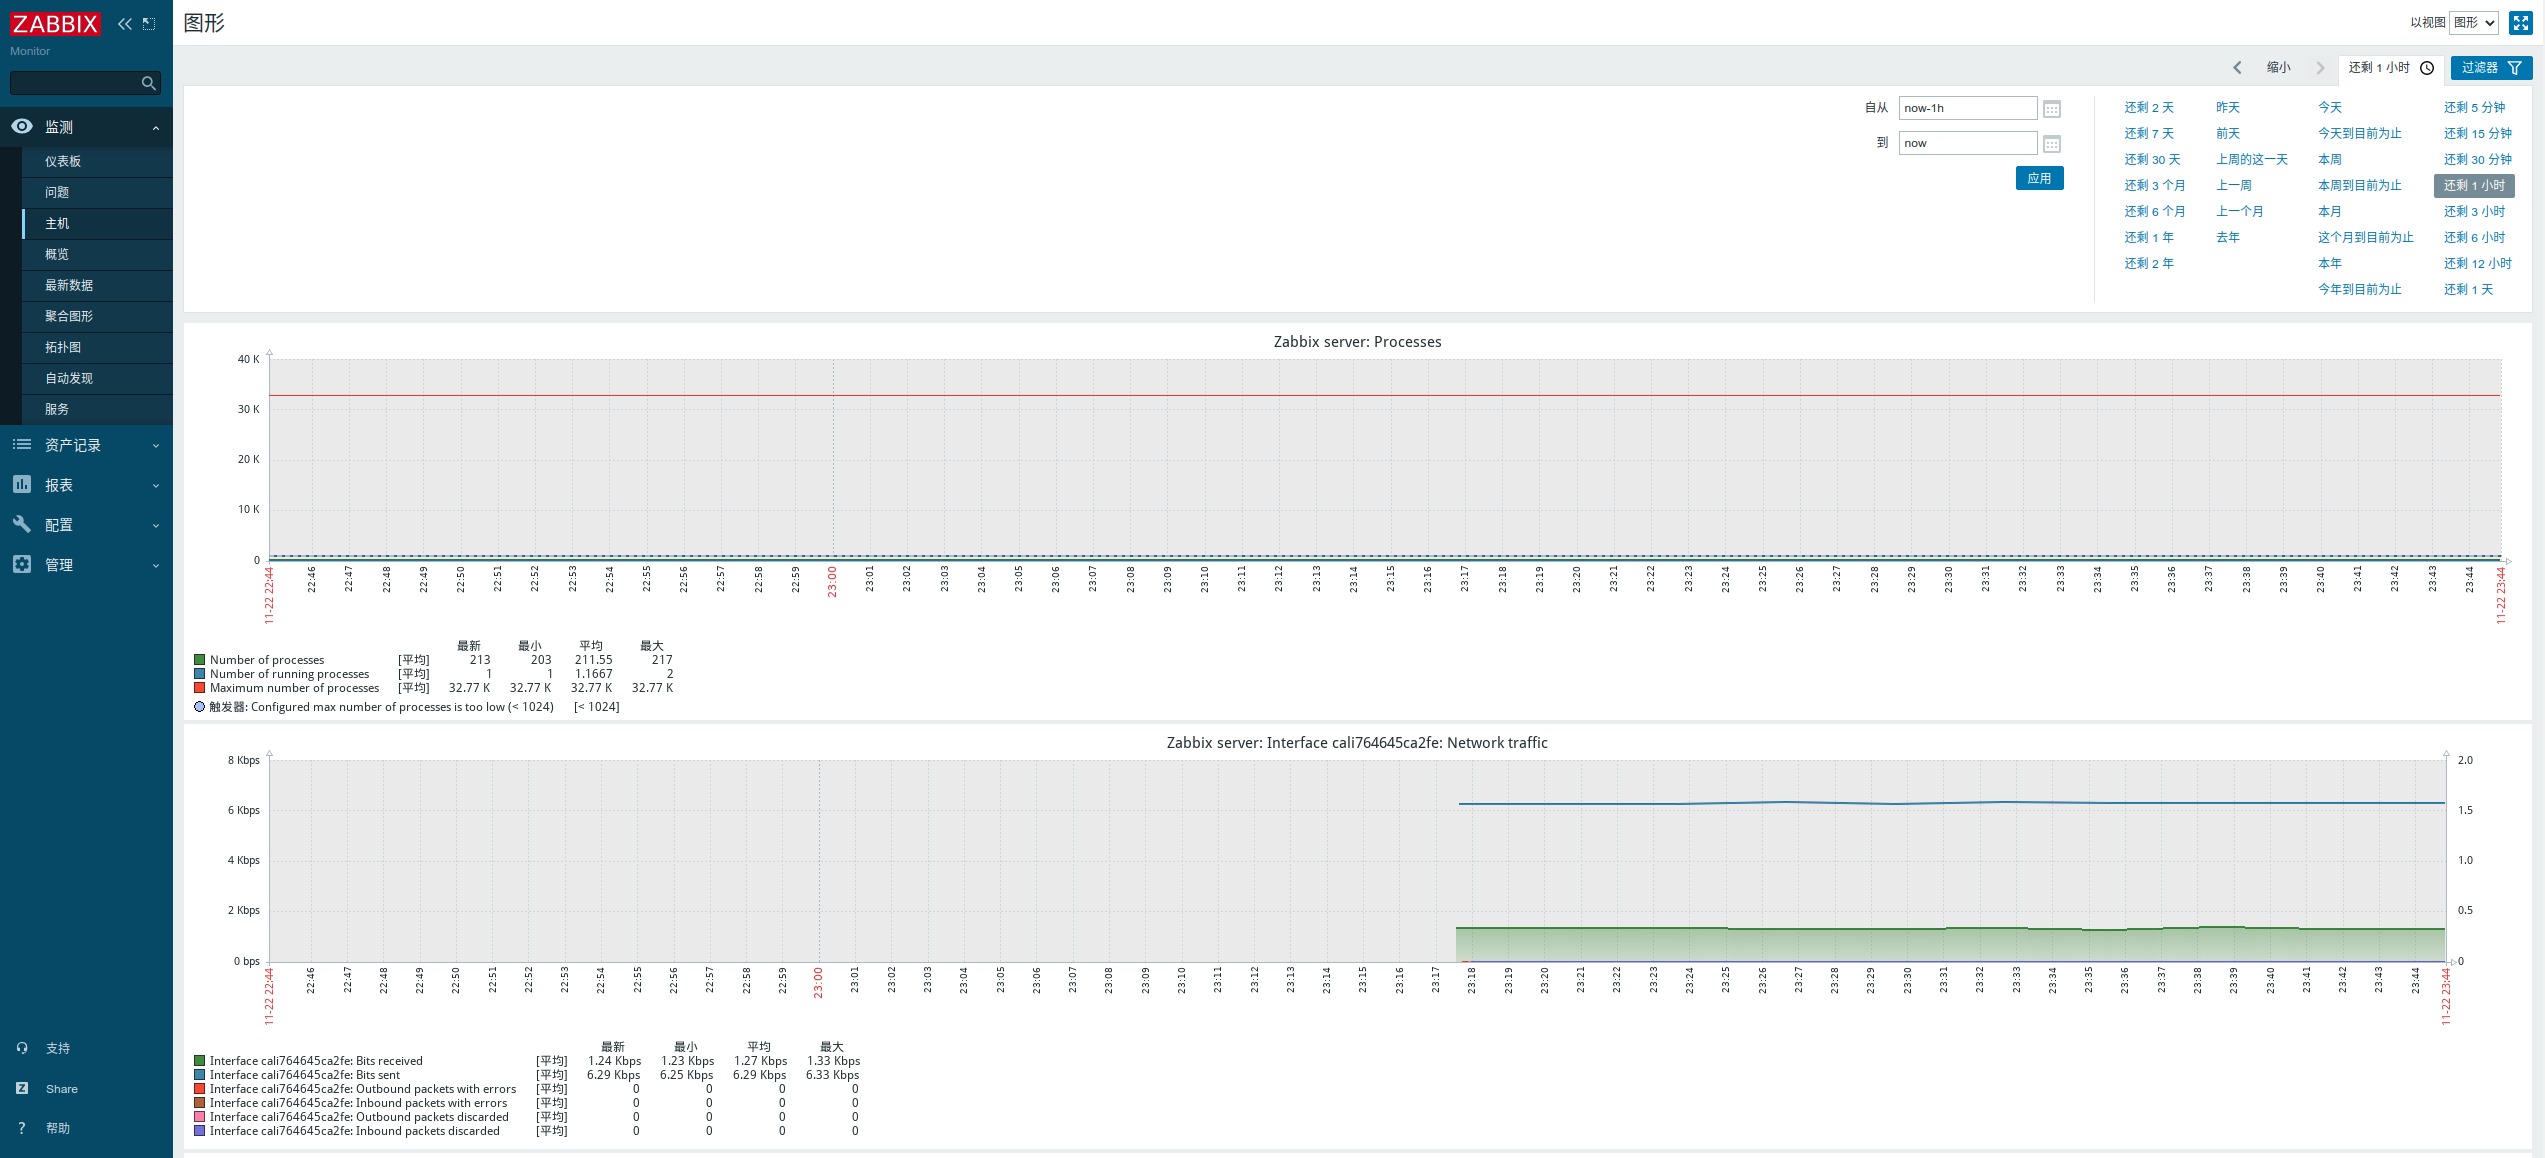Screen dimensions: 2545x1158
Task: Open calendar picker for 自从 field
Action: click(x=2052, y=109)
